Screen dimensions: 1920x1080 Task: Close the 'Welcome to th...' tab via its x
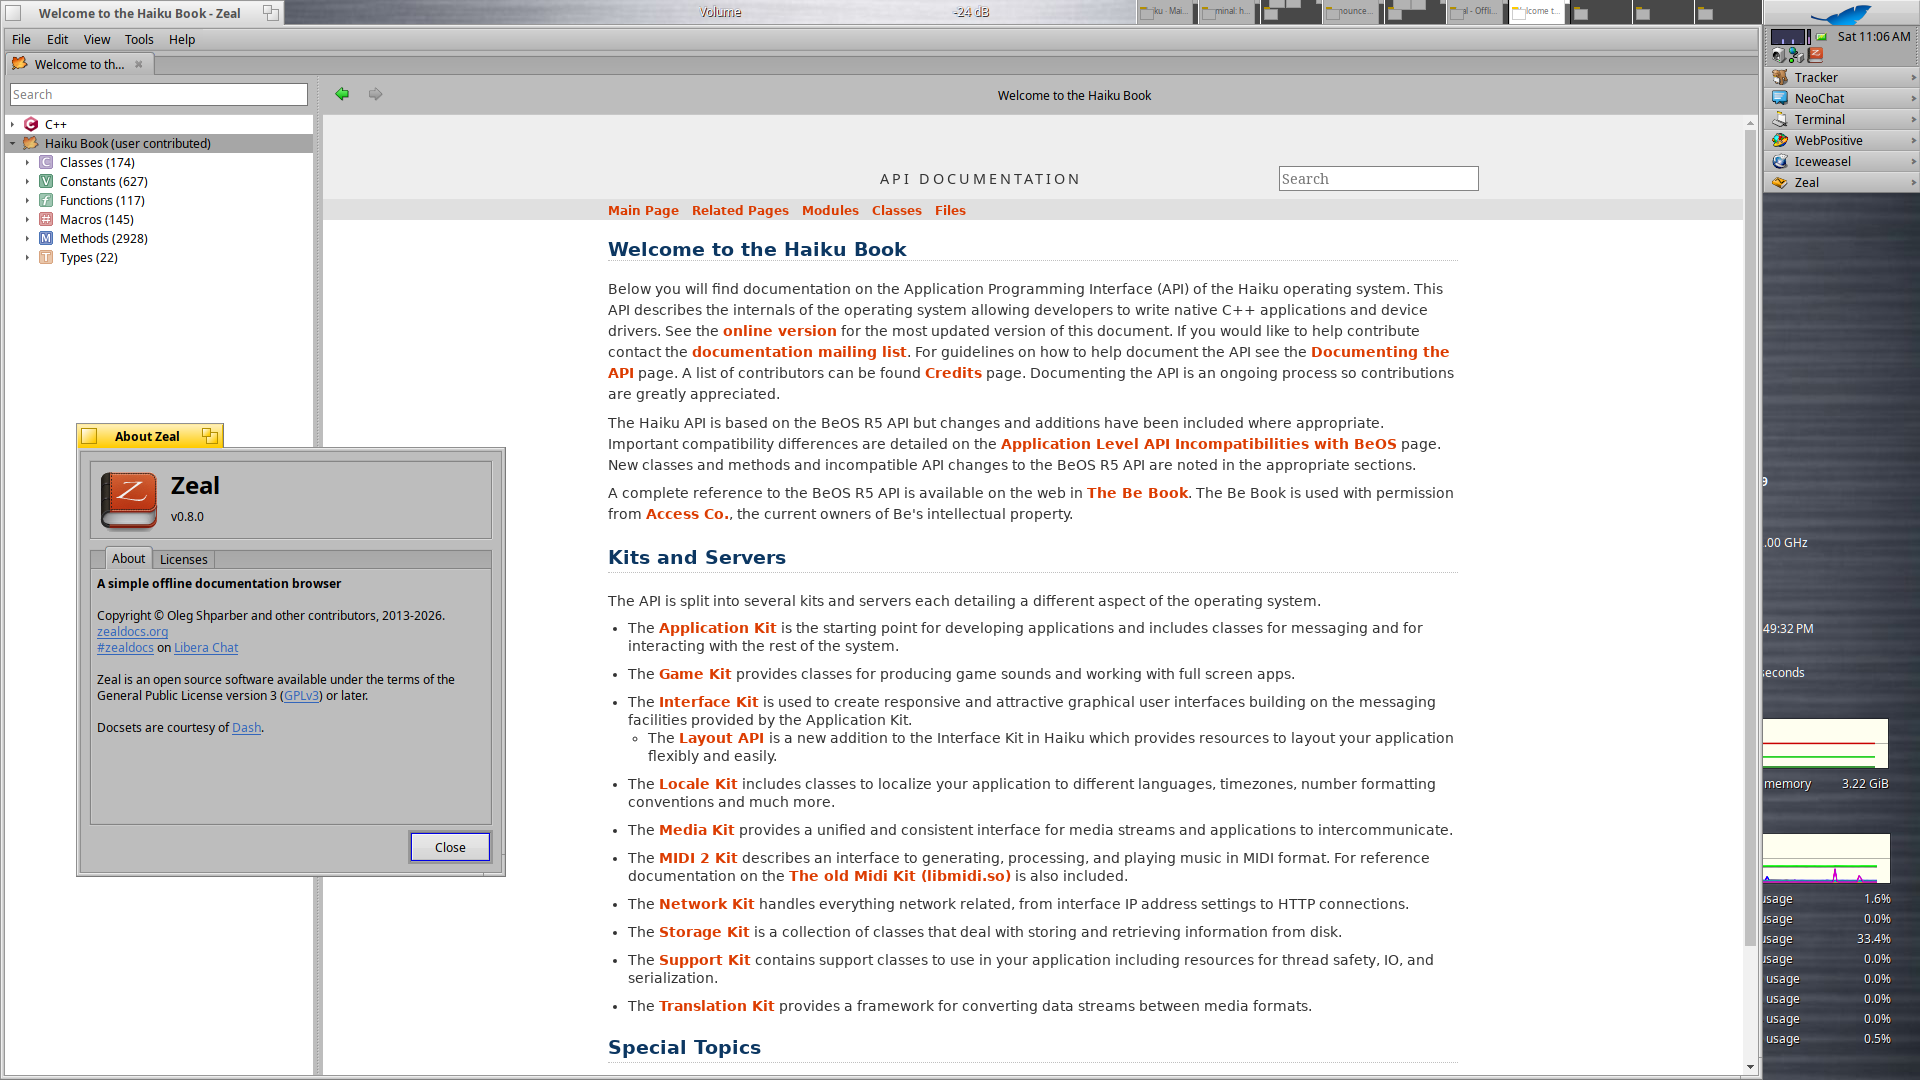click(139, 64)
